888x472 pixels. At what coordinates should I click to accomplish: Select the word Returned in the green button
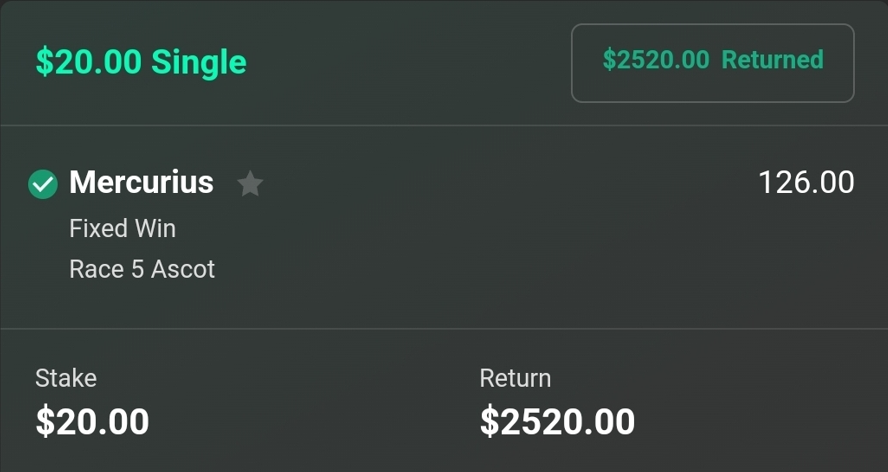[772, 60]
